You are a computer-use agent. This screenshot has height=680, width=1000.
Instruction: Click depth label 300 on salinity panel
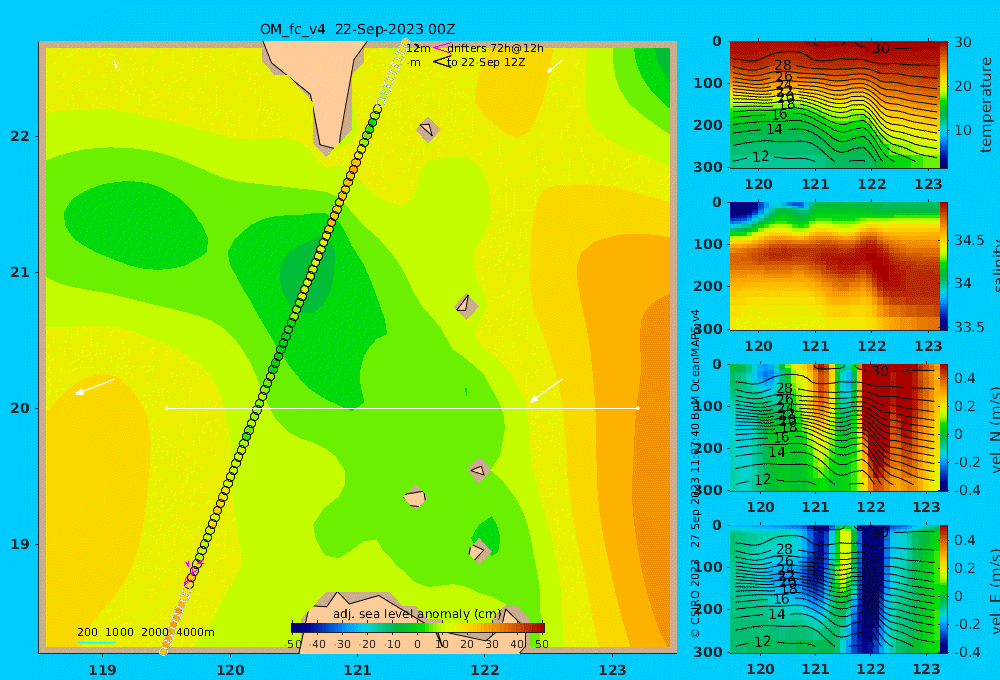point(708,329)
